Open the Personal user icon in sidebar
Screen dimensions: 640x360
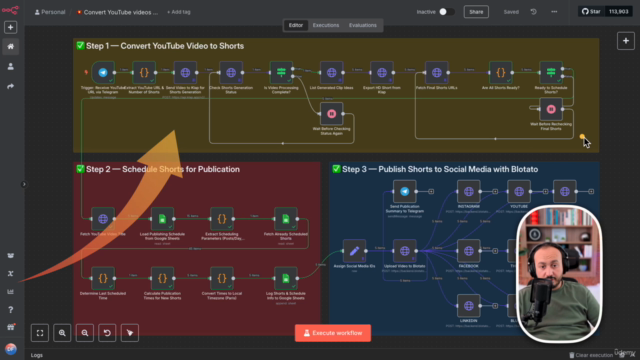point(11,66)
